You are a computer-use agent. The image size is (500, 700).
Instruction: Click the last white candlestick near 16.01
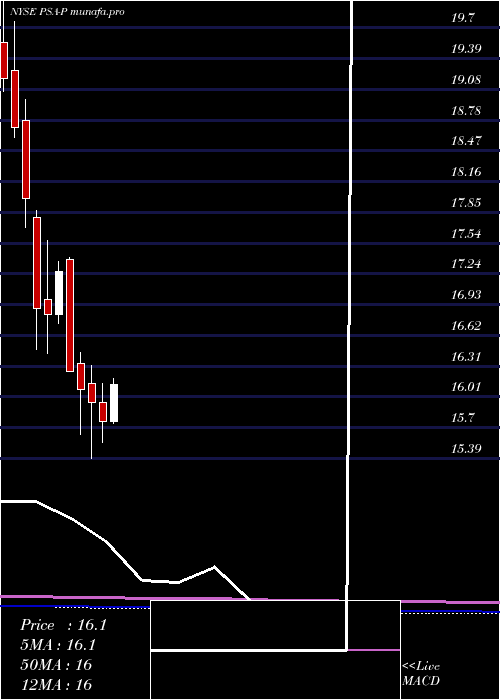click(114, 403)
